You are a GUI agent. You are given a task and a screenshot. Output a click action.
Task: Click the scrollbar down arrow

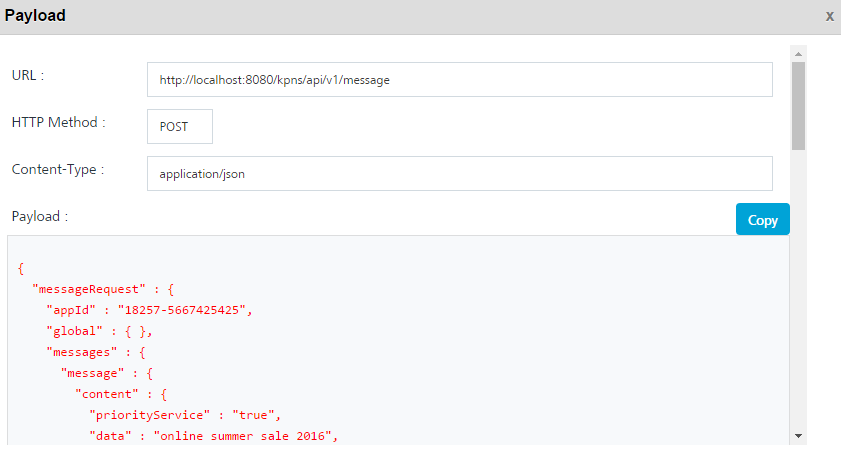[798, 436]
